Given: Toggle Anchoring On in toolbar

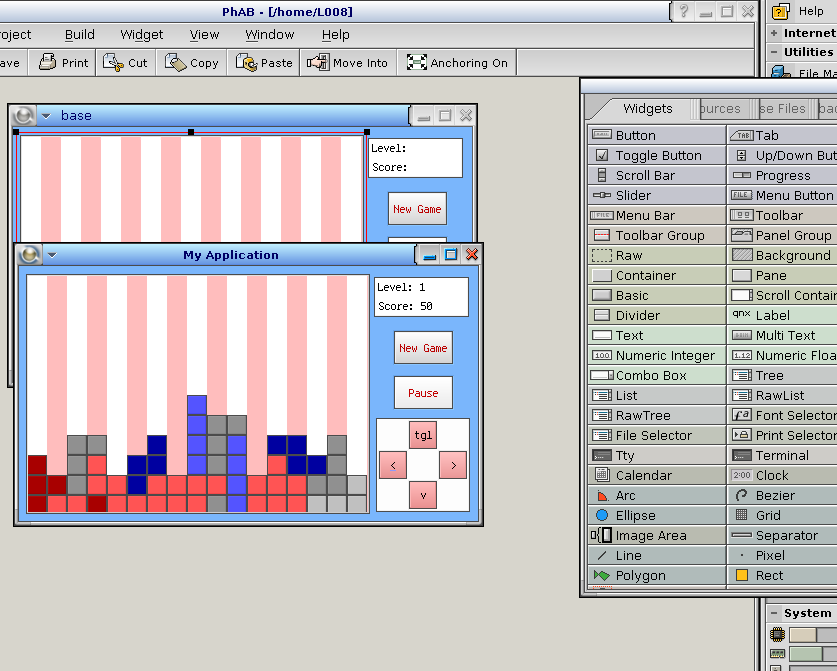Looking at the screenshot, I should [x=458, y=62].
